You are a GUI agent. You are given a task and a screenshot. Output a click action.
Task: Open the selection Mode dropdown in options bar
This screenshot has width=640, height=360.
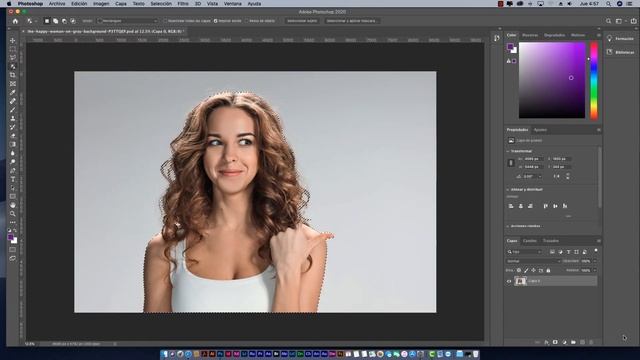127,21
